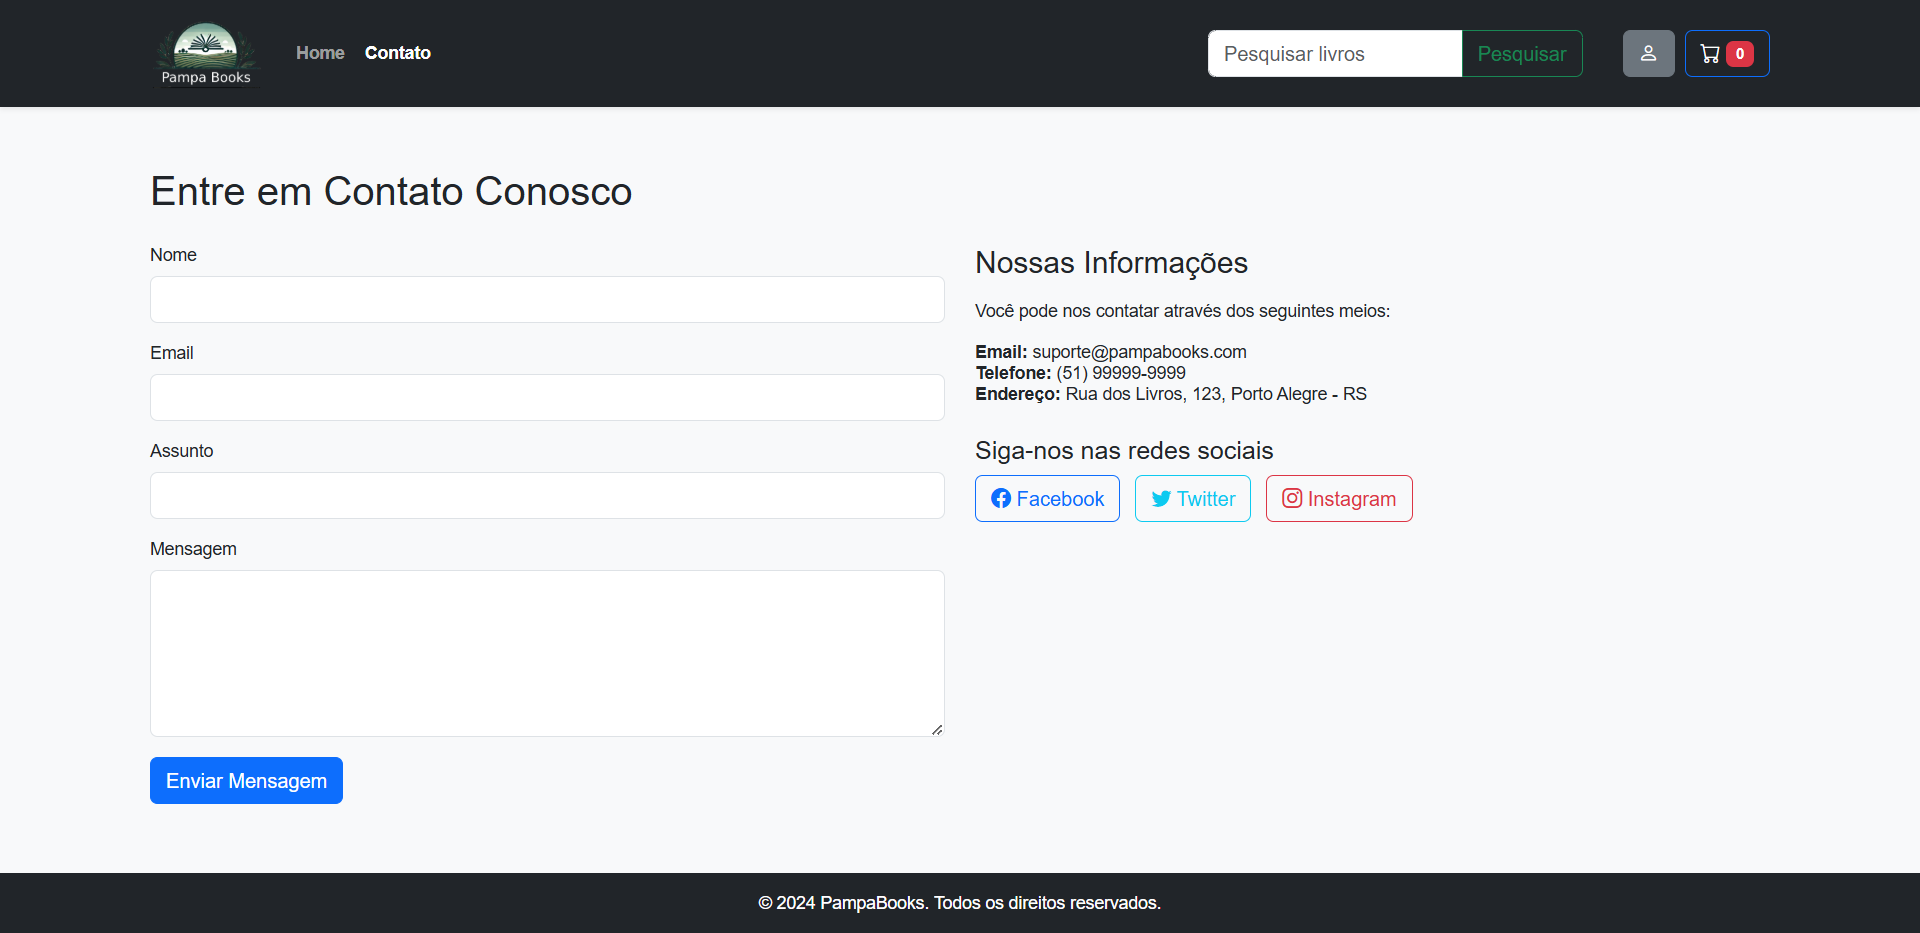Click inside the Mensagem text area
This screenshot has width=1920, height=933.
click(547, 653)
